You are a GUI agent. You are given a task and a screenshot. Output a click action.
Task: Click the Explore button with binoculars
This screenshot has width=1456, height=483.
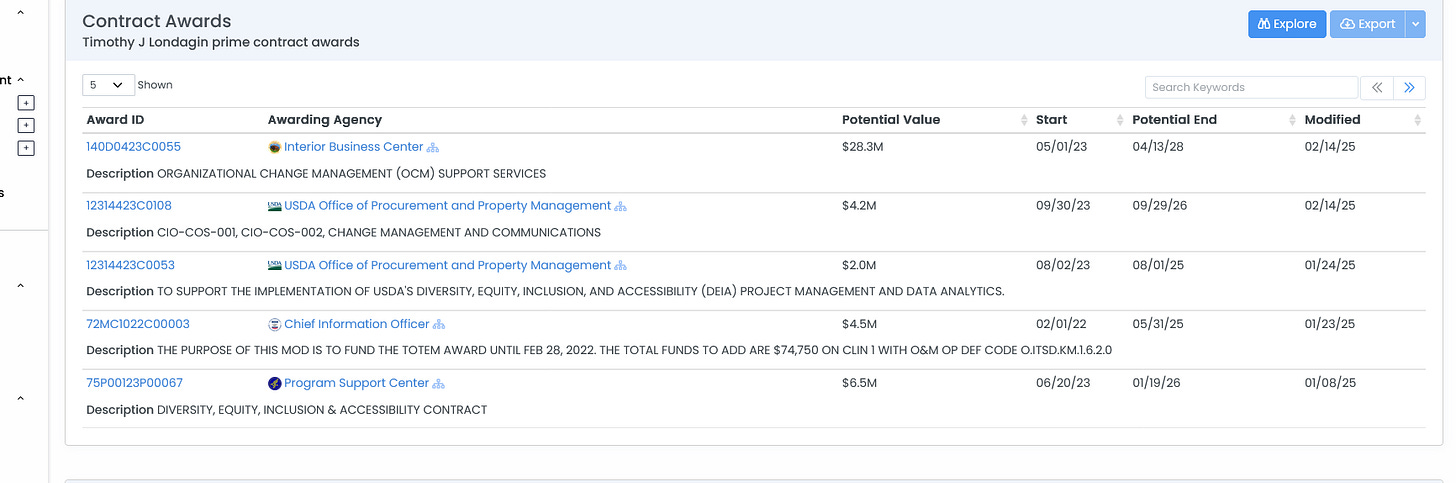(x=1287, y=24)
